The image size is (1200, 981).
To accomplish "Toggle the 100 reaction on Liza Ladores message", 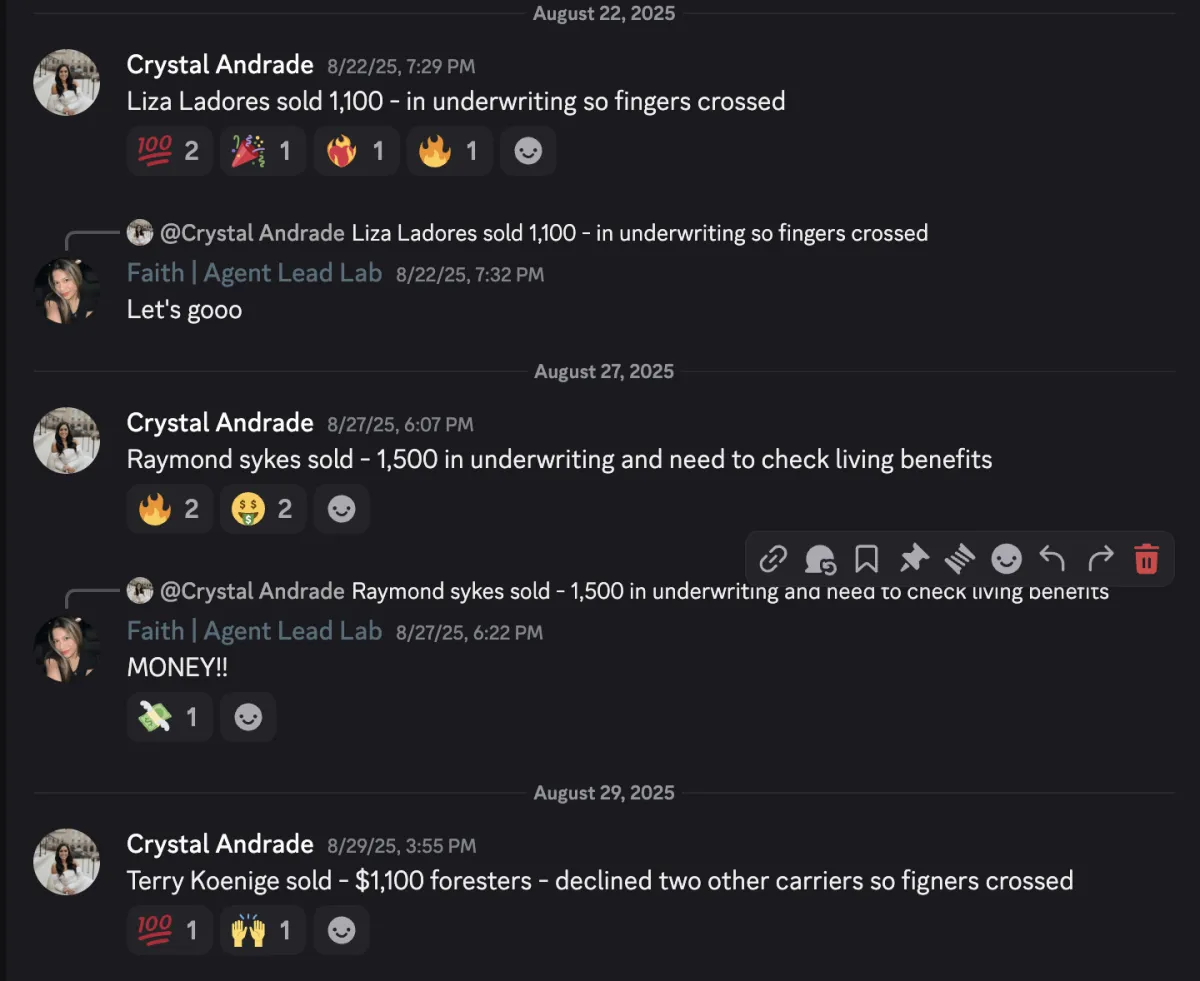I will pos(169,151).
